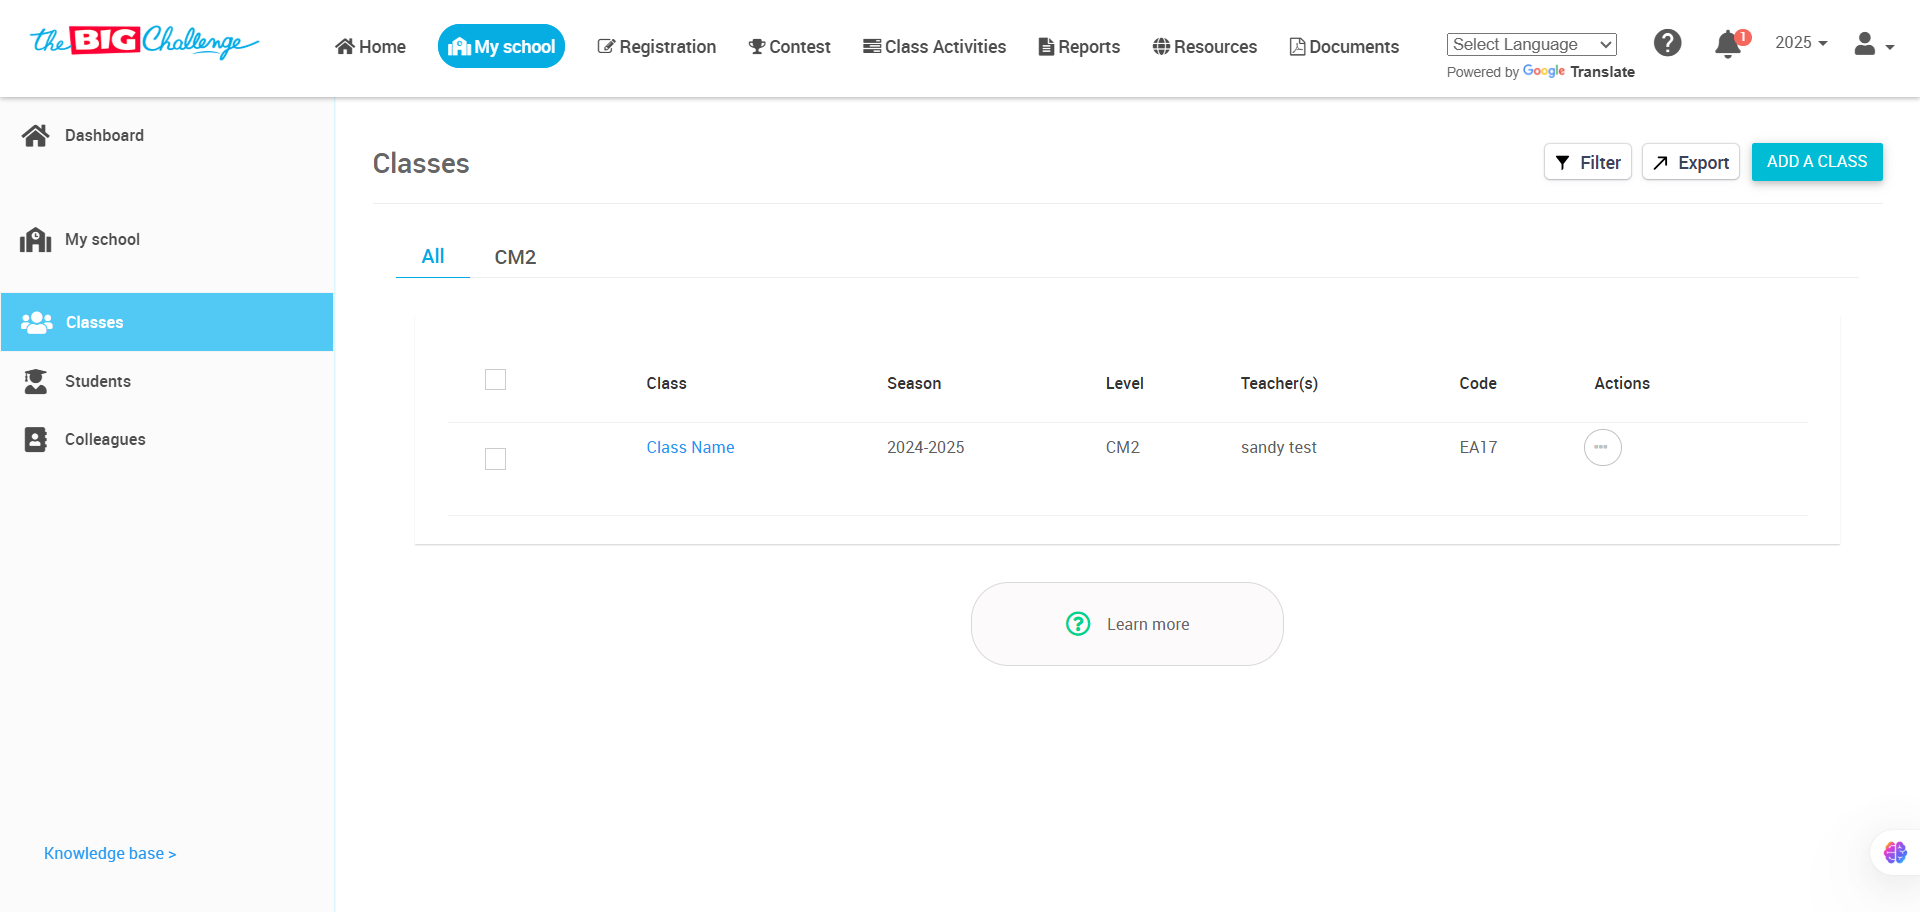The image size is (1920, 912).
Task: Click the Classes group icon
Action: point(37,322)
